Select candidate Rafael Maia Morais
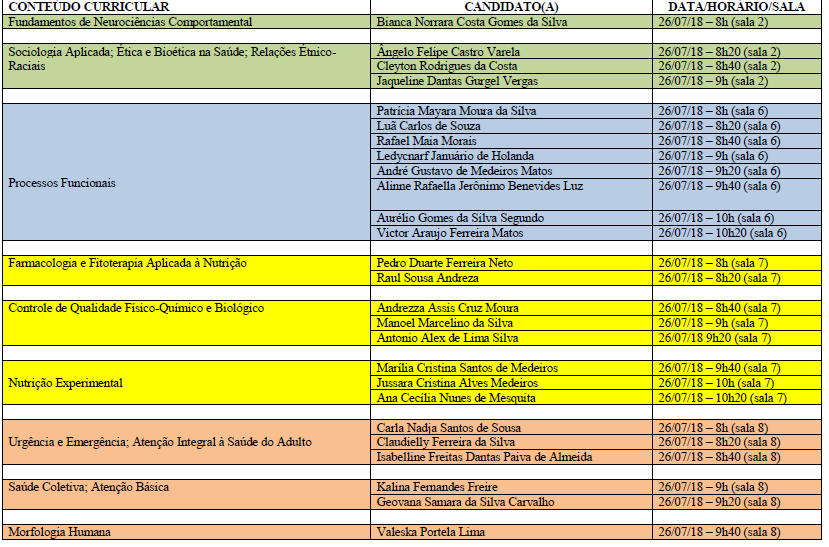Screen dimensions: 829x547 click(x=511, y=141)
